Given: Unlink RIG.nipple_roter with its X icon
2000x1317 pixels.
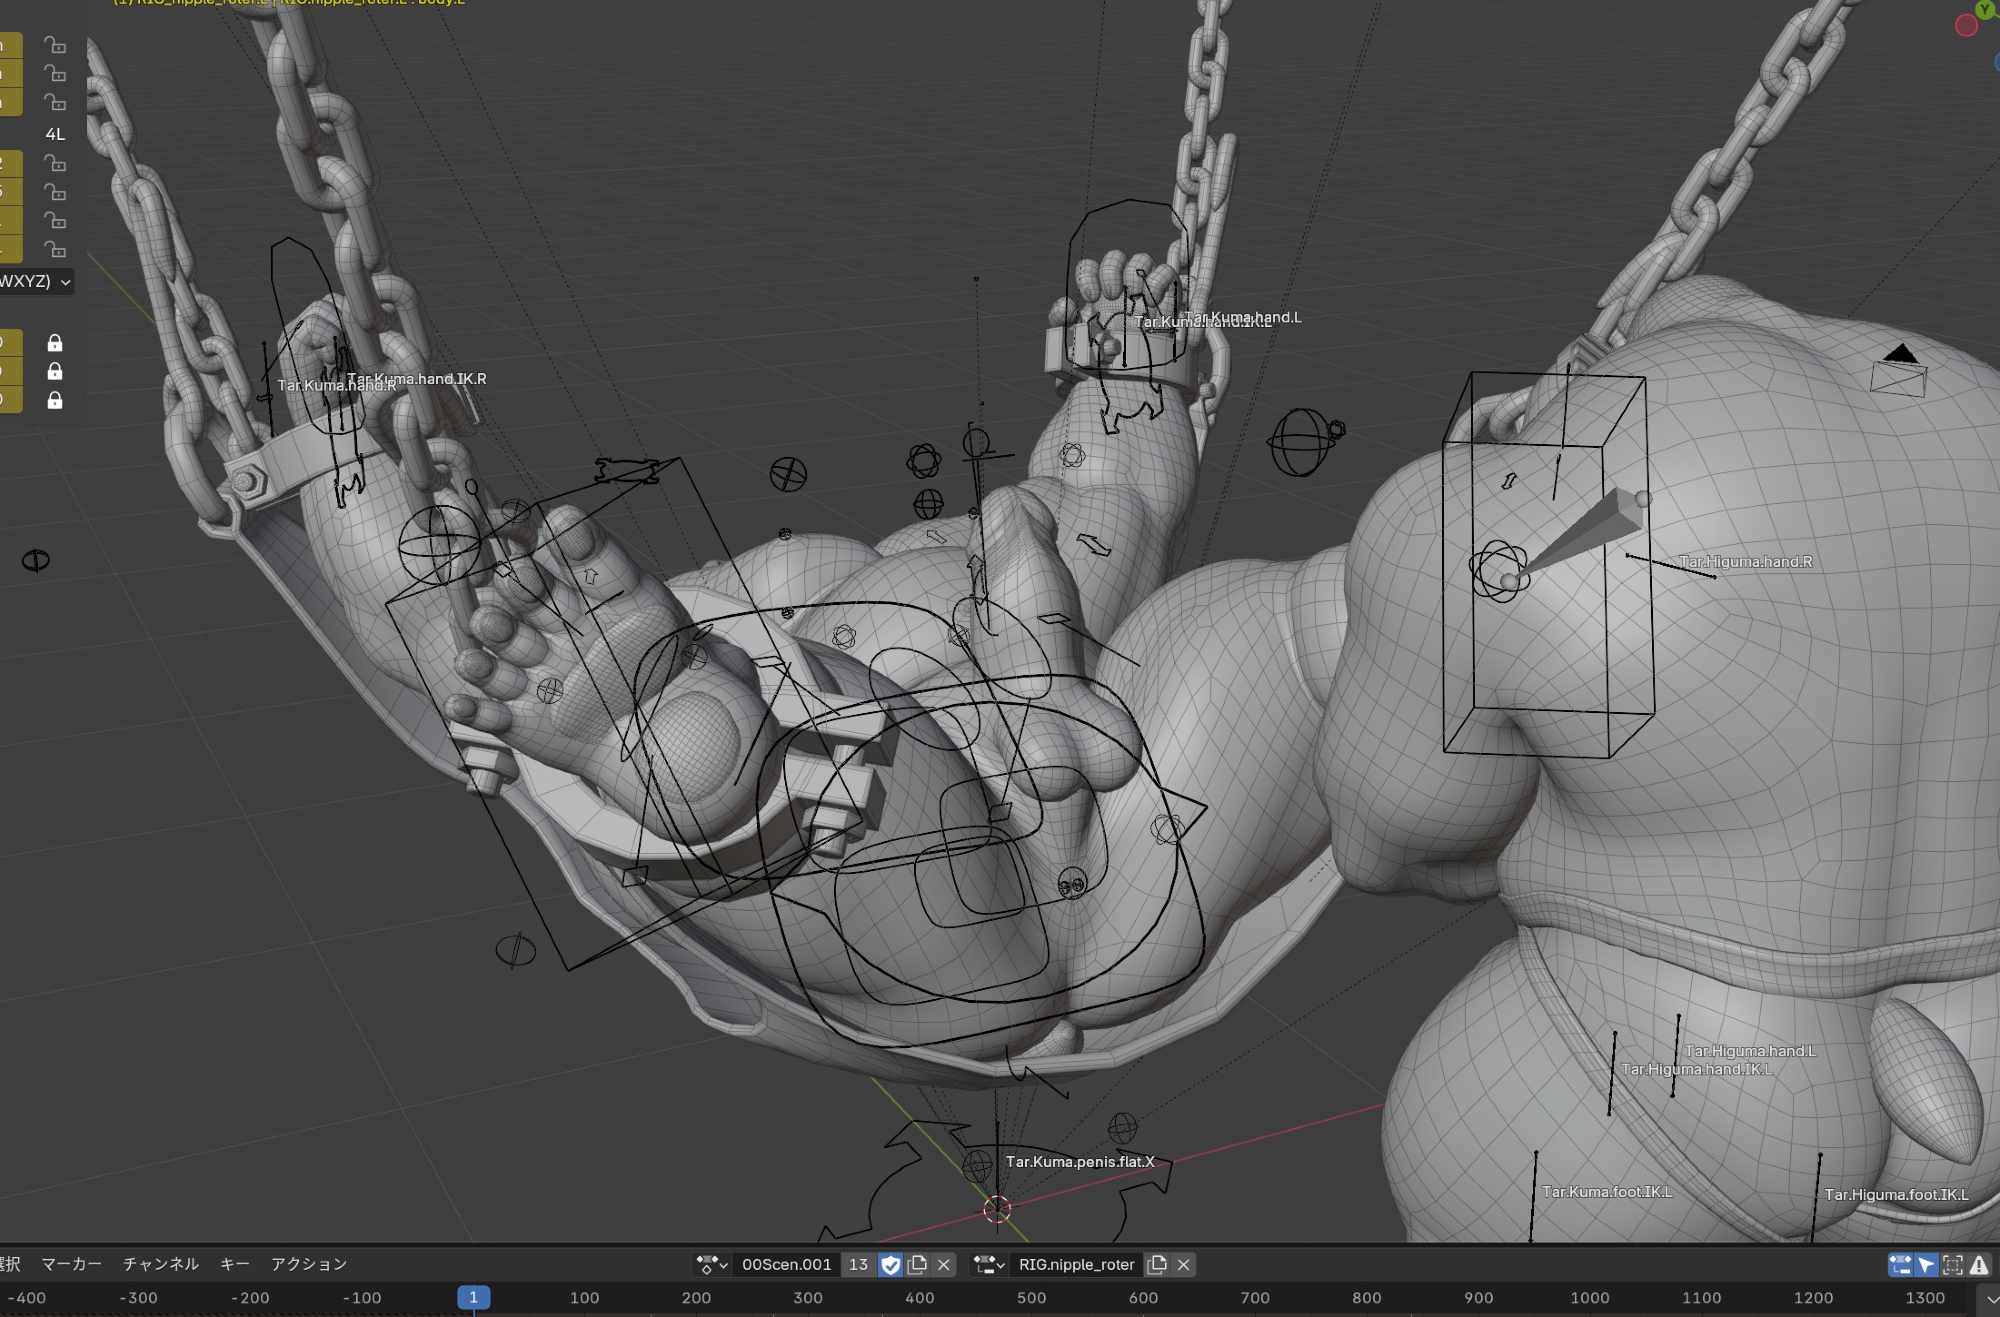Looking at the screenshot, I should pos(1184,1265).
